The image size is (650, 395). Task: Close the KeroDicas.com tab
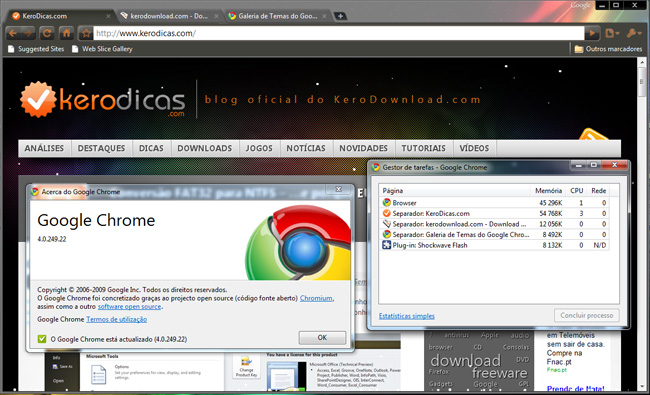coord(108,16)
